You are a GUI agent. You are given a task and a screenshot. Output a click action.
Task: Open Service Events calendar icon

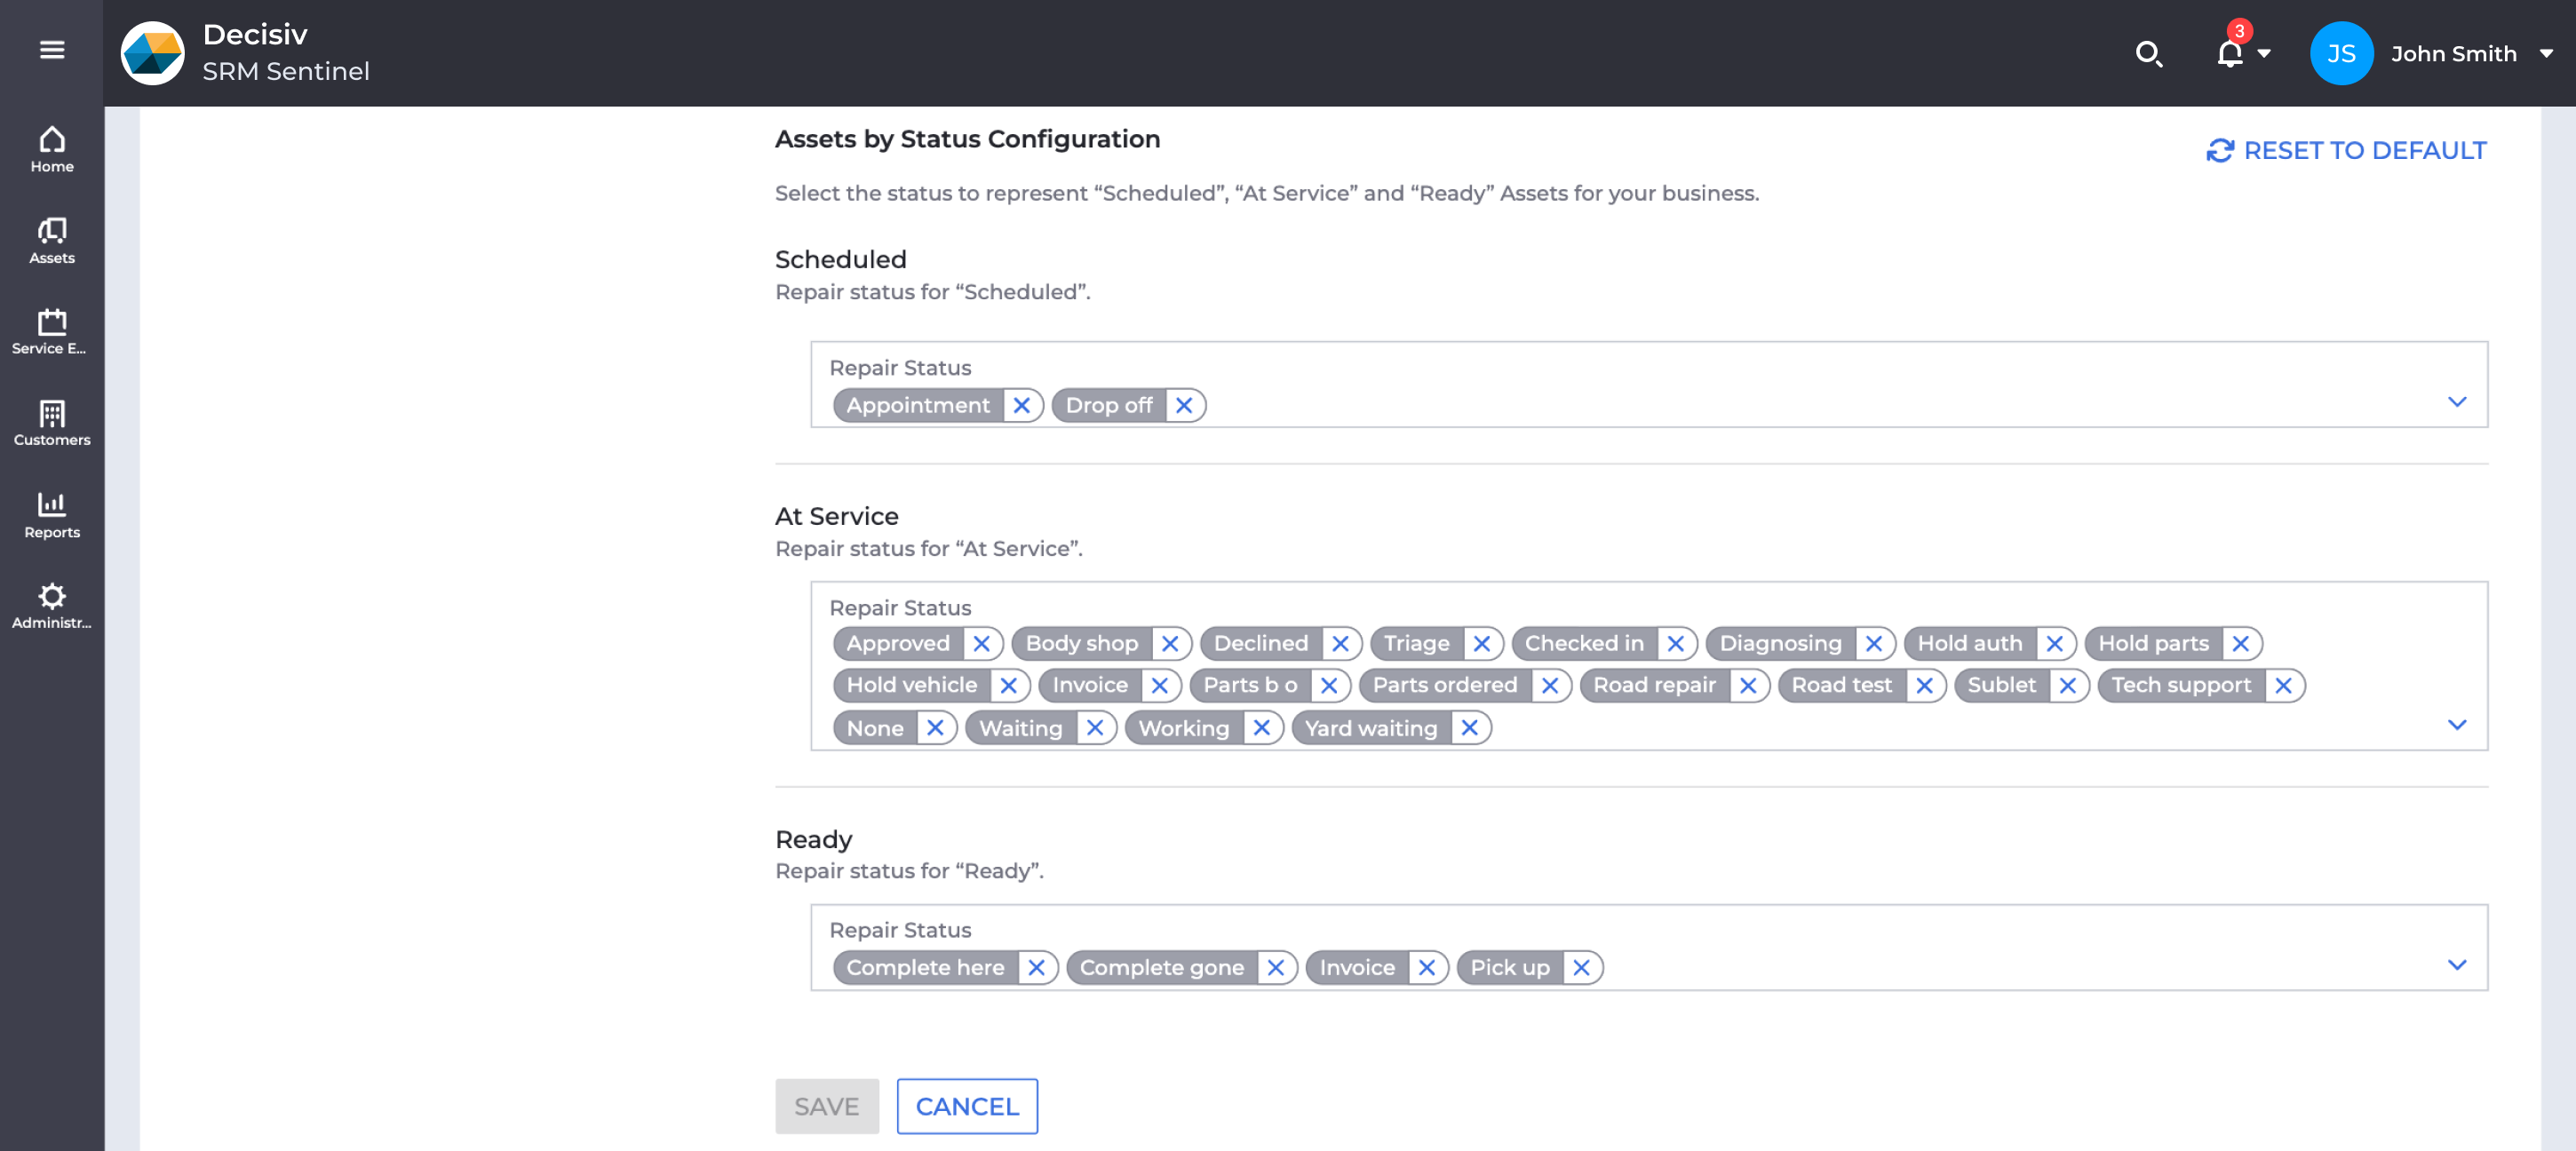tap(52, 331)
